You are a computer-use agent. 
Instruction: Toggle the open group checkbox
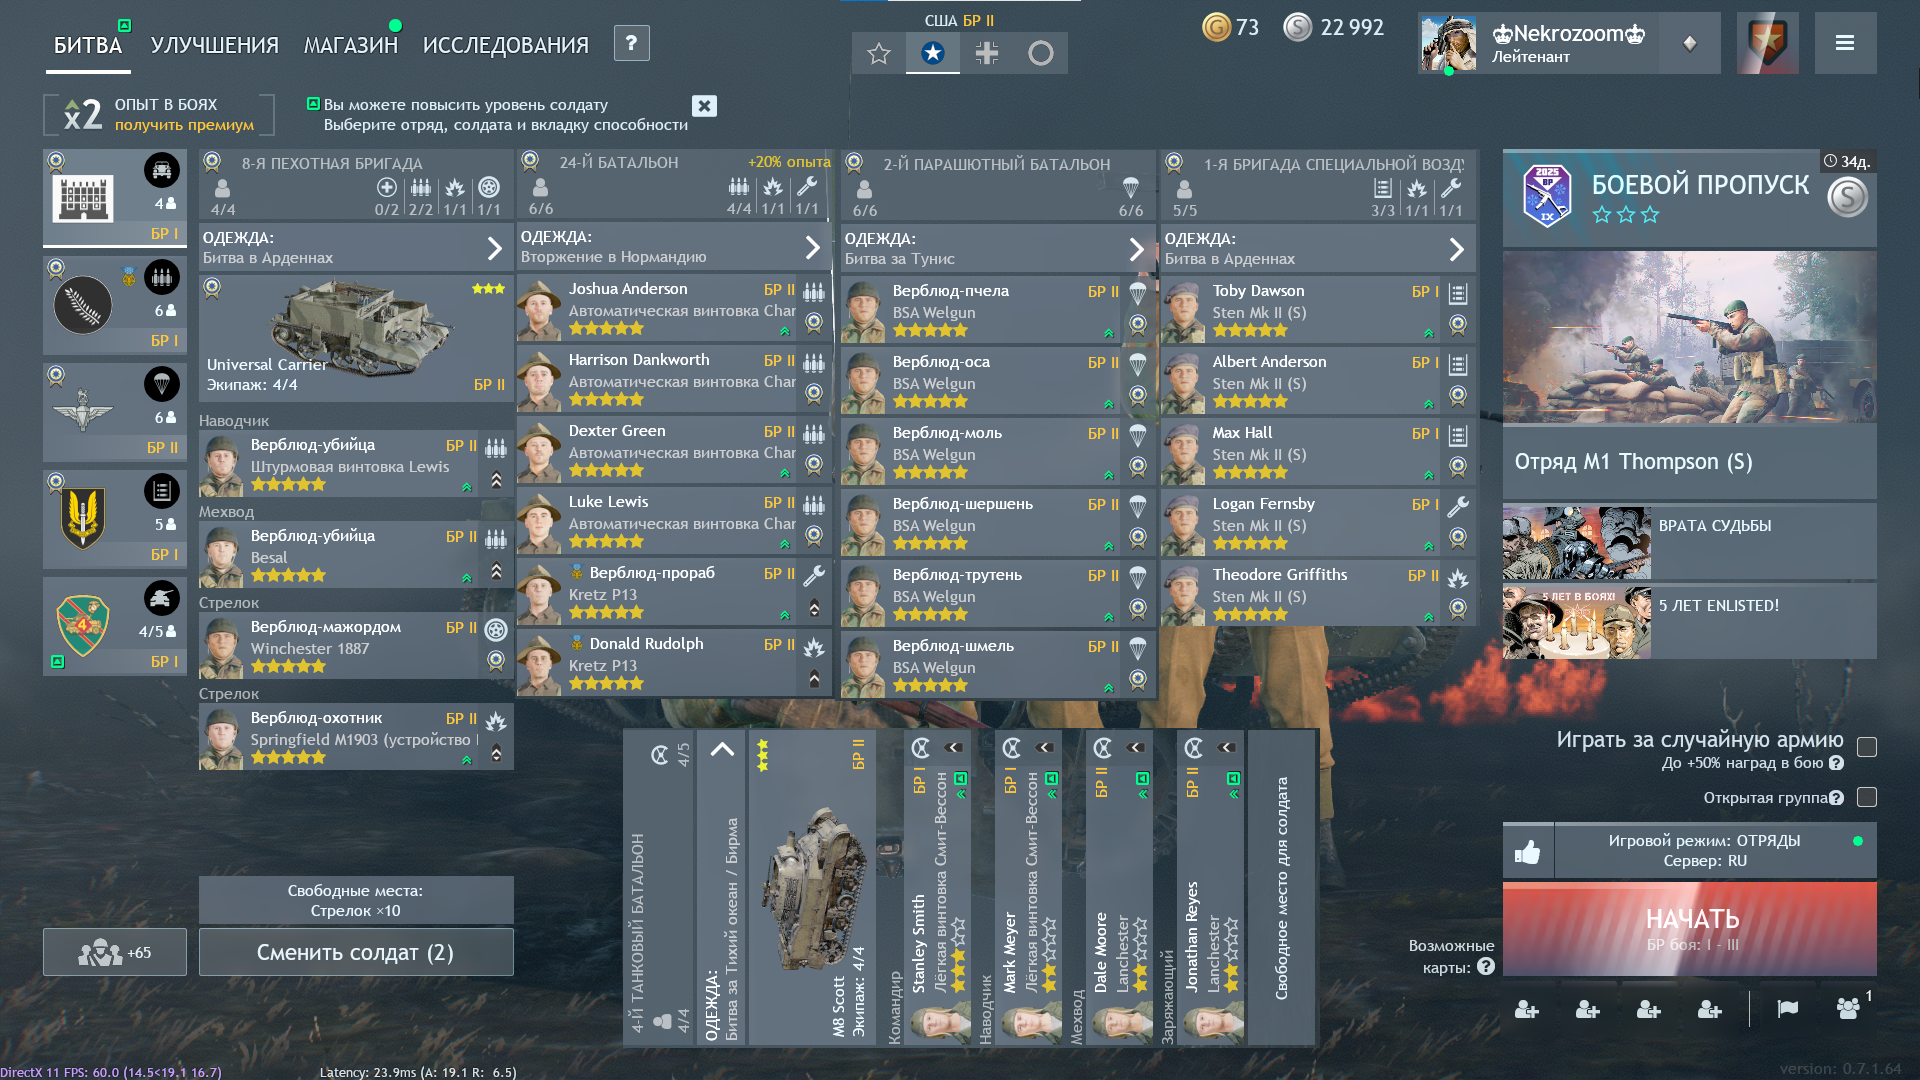[1866, 797]
